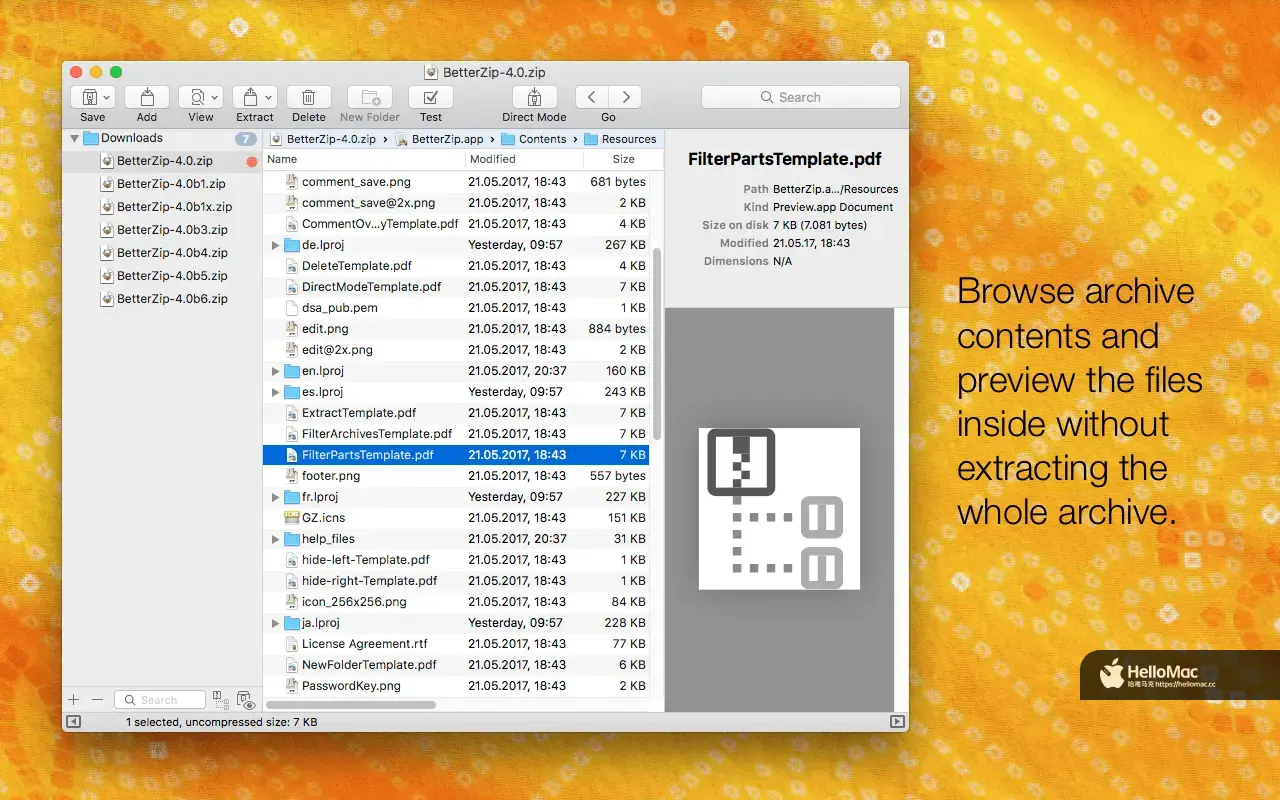Click the file list horizontal scrollbar
Viewport: 1280px width, 800px height.
(x=352, y=705)
